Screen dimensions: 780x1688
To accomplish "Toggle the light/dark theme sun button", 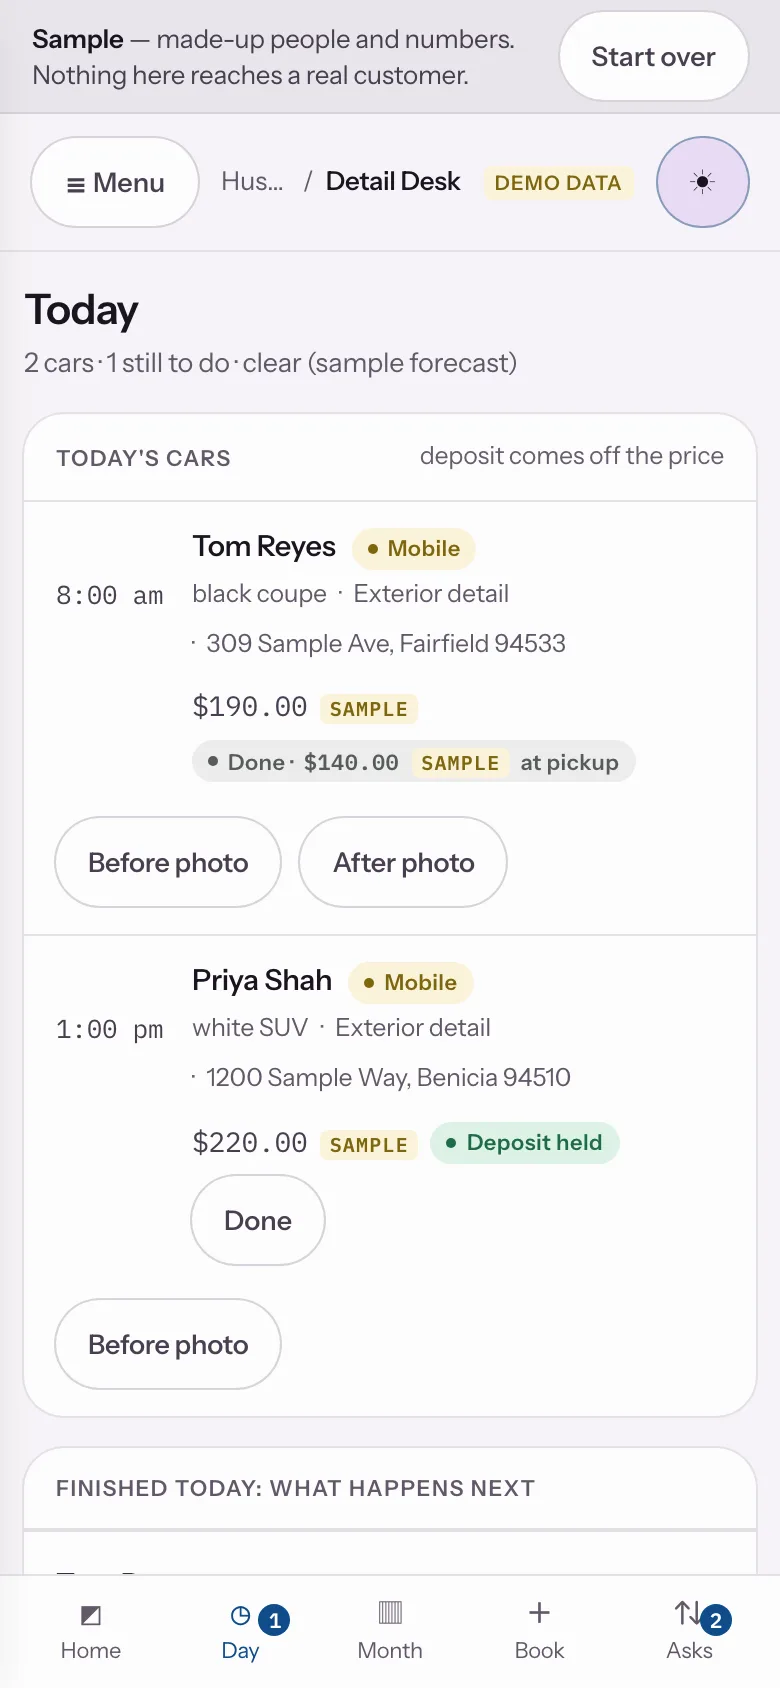I will (702, 182).
